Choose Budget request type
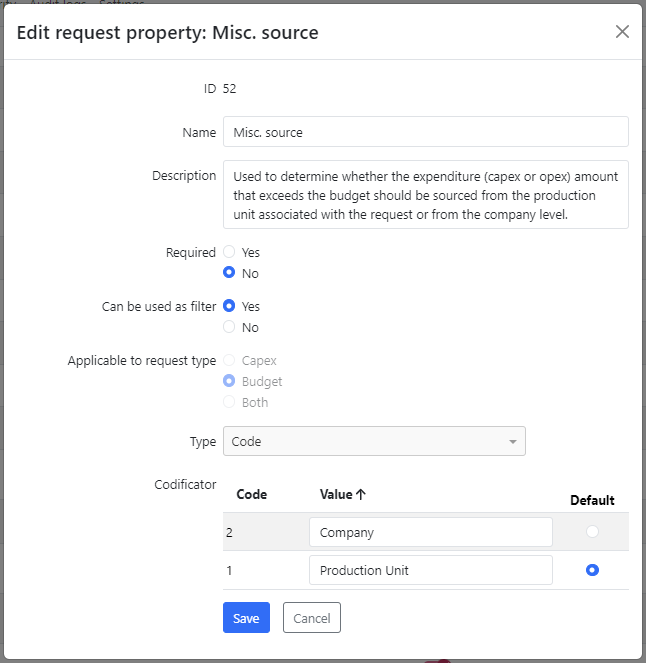 (229, 381)
